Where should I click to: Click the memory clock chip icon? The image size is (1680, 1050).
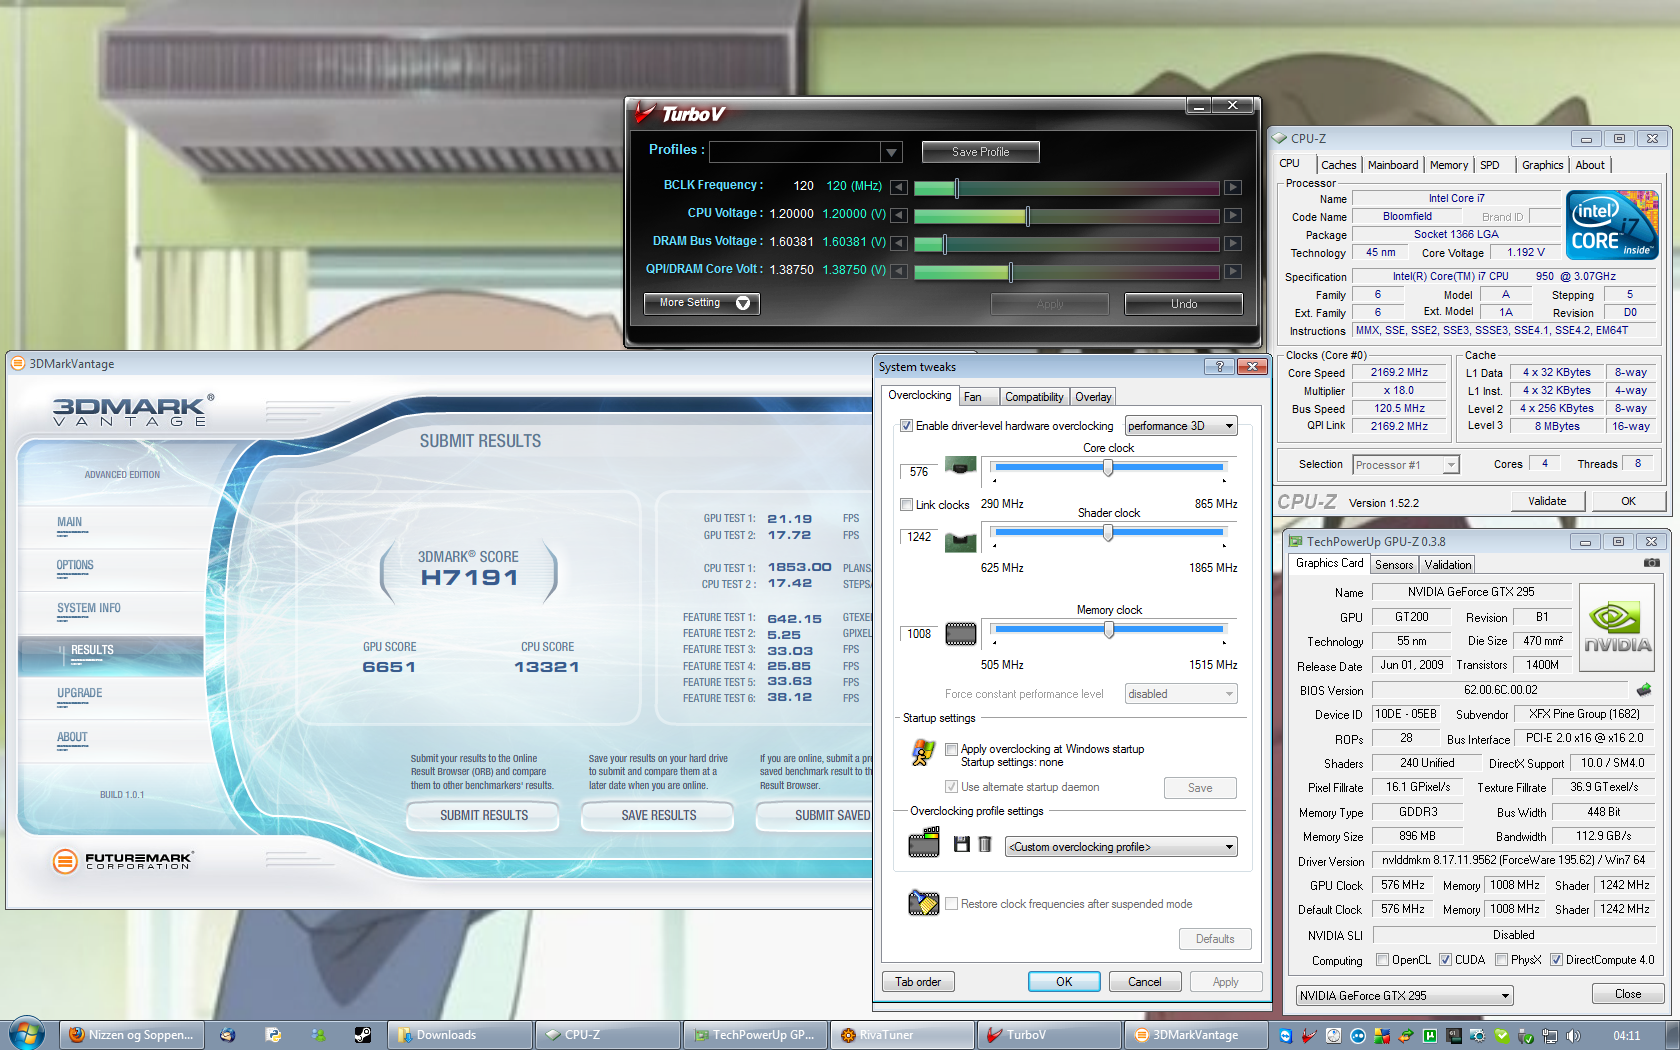[961, 633]
